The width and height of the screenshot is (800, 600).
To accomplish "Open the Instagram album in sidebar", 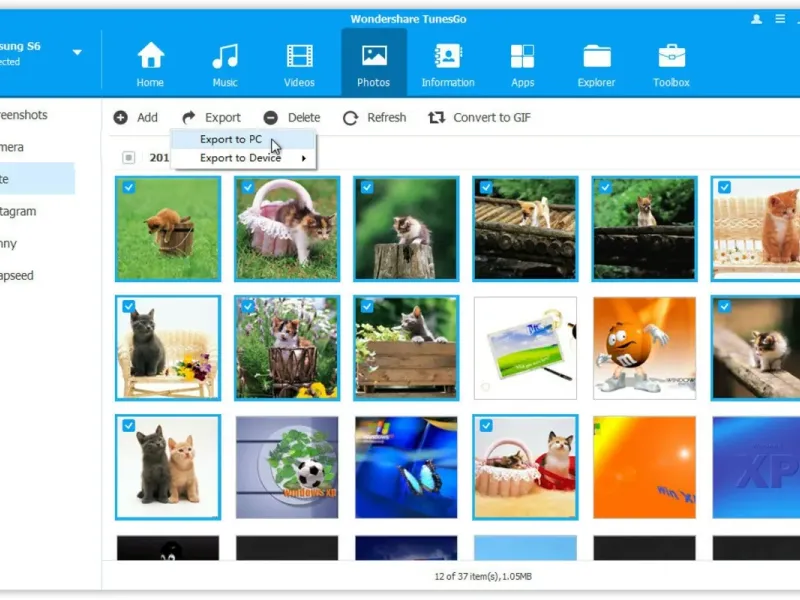I will click(37, 211).
